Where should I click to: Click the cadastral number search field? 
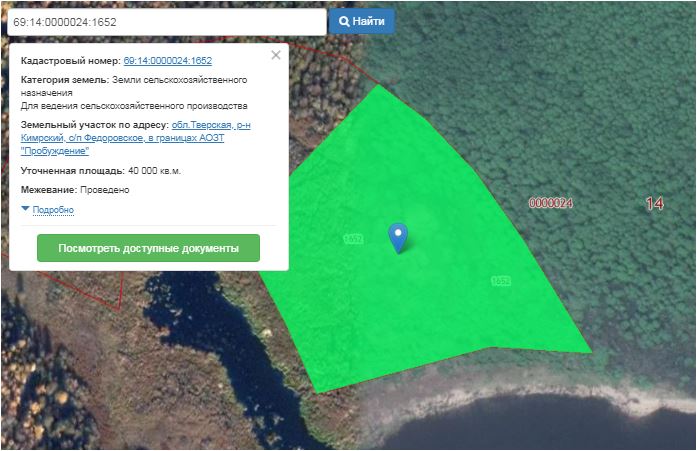[164, 21]
